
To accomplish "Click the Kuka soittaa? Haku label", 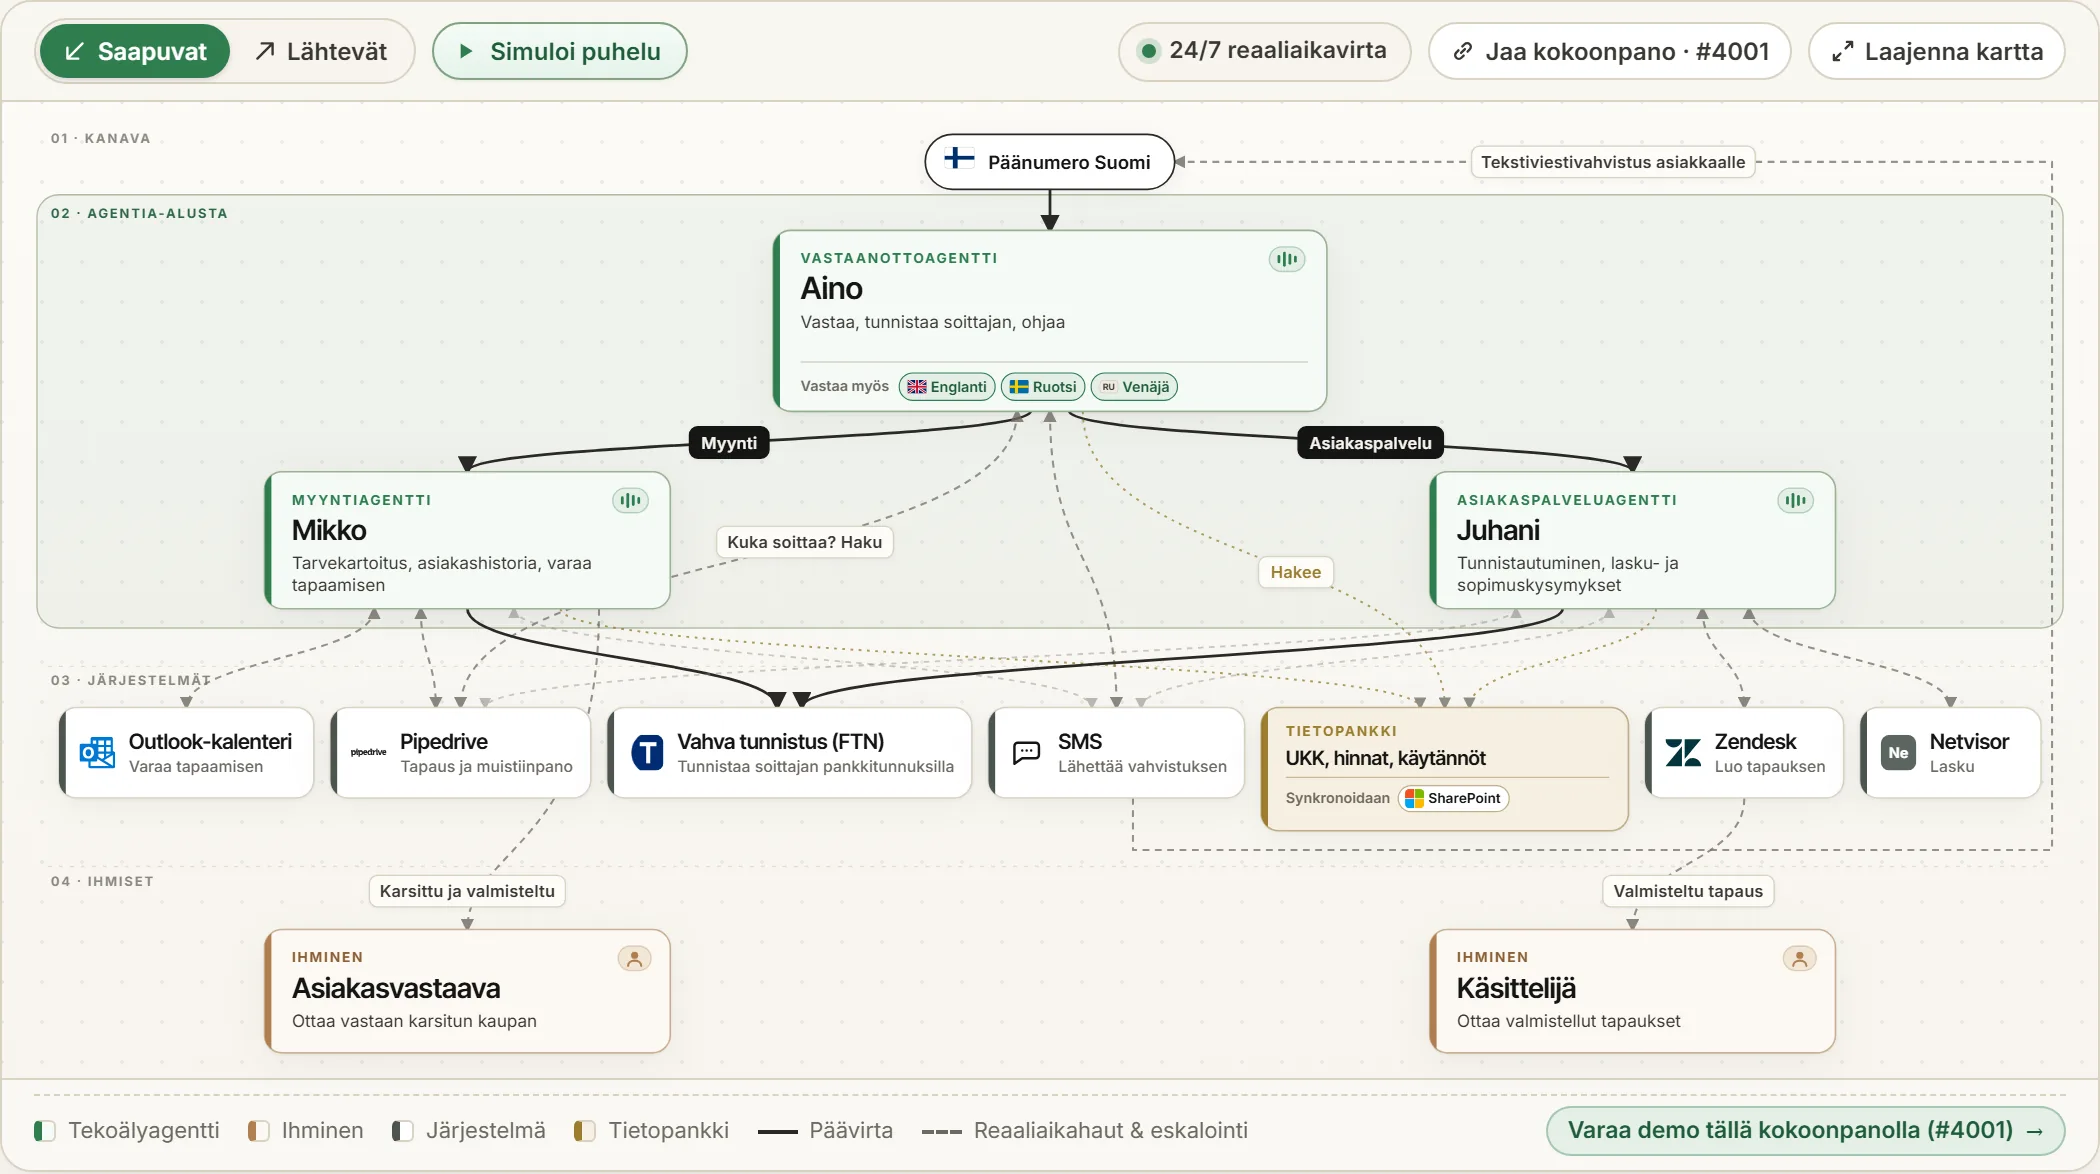I will coord(804,542).
